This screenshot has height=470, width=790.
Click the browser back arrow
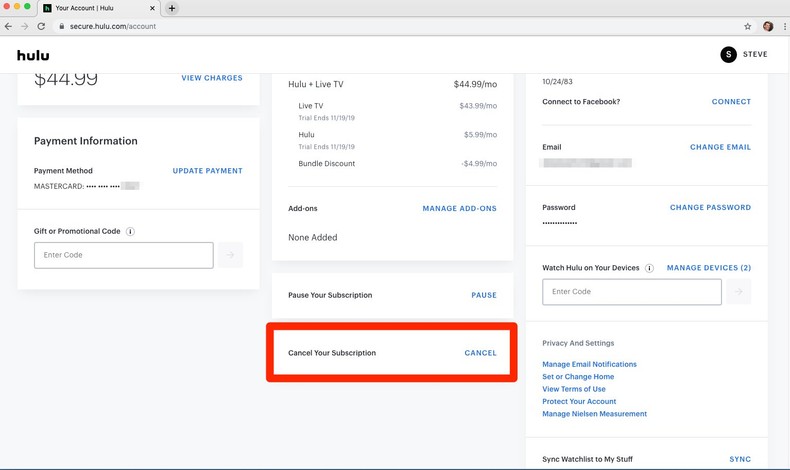9,26
